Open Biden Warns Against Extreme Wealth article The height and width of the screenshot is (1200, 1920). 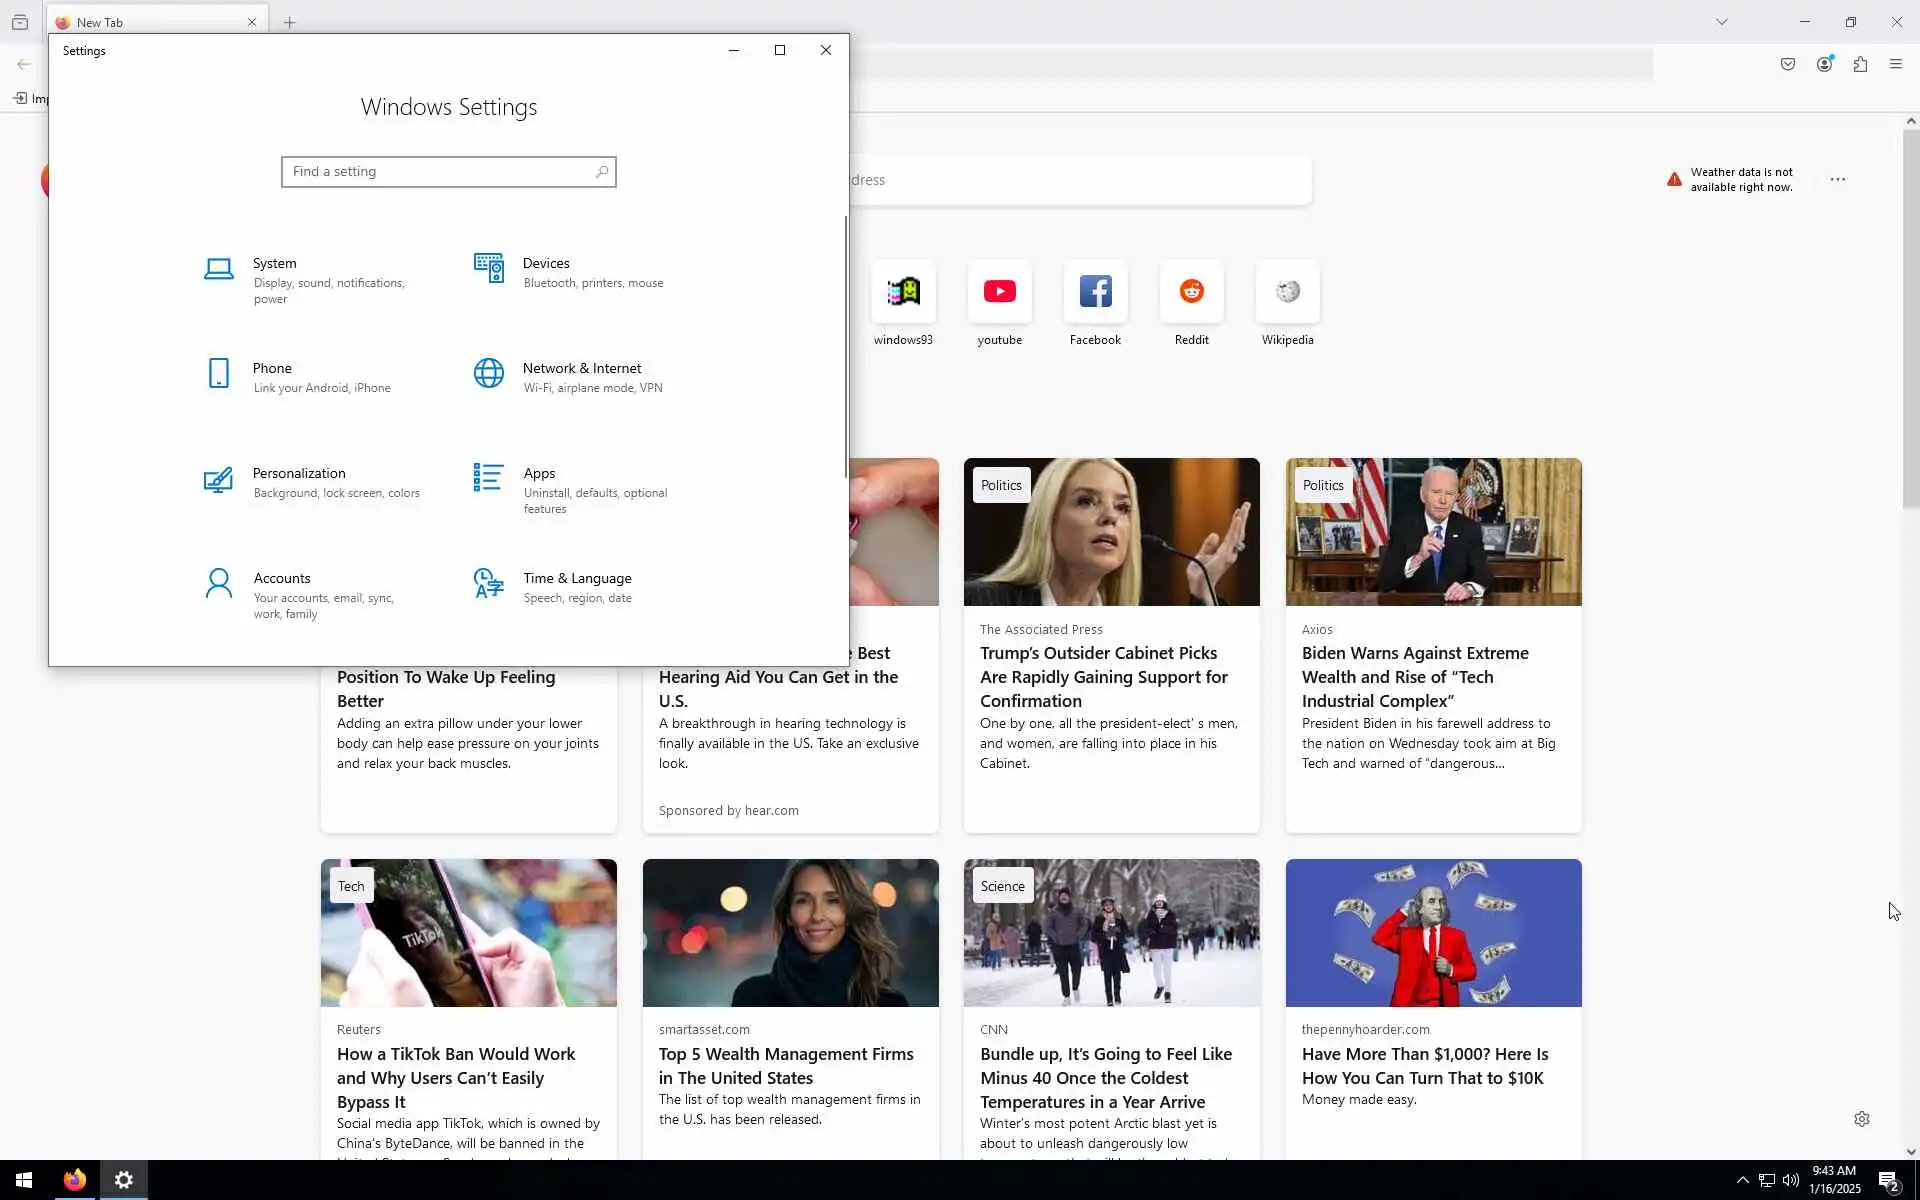(1414, 677)
